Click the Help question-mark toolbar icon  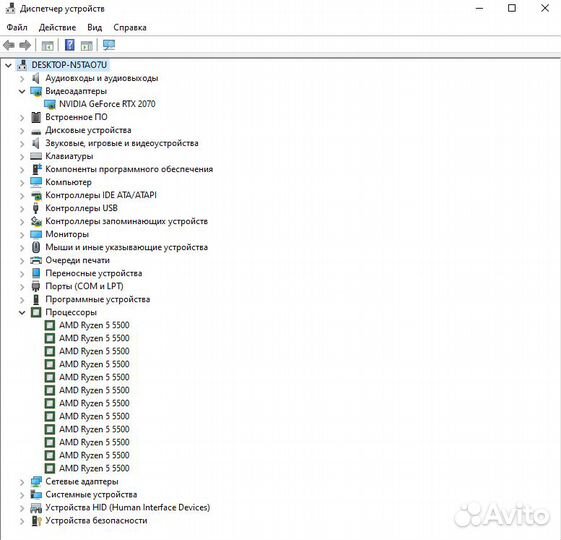tap(69, 45)
